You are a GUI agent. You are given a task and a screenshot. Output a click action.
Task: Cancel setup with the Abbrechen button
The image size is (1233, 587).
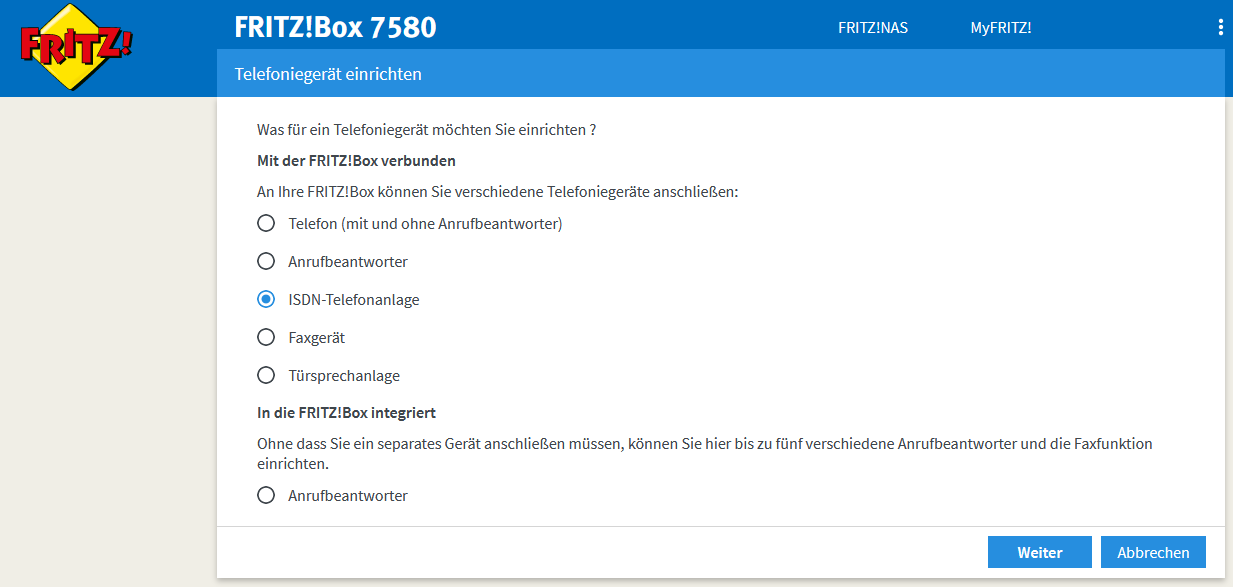click(1153, 552)
